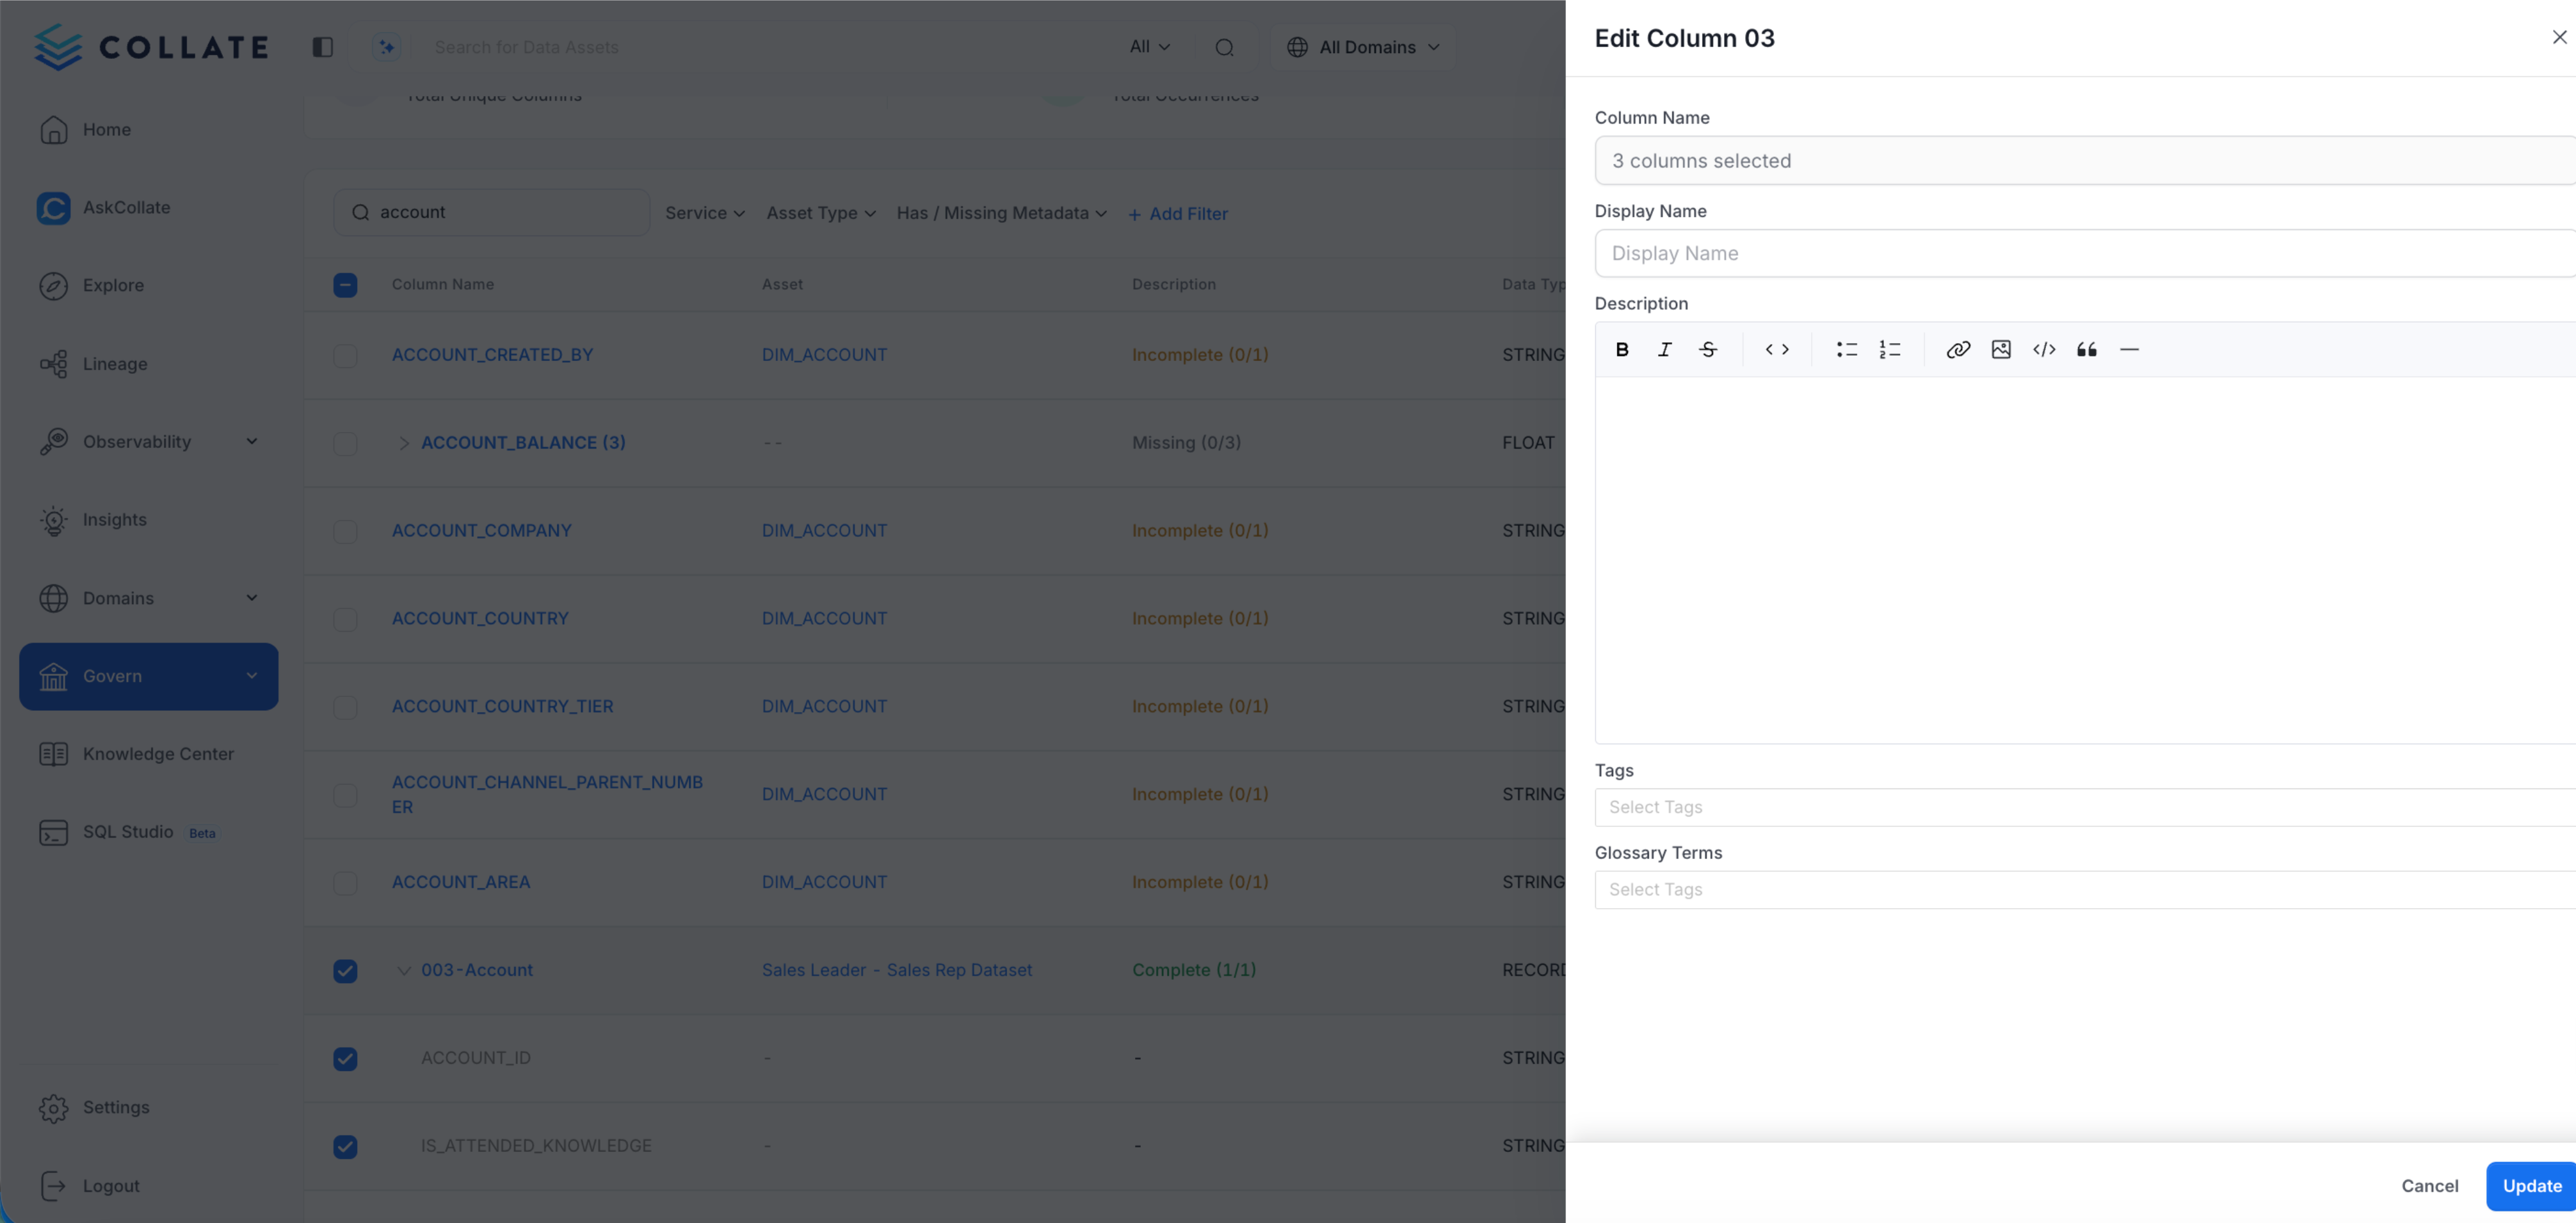Insert a bulleted list in the description

tap(1846, 349)
